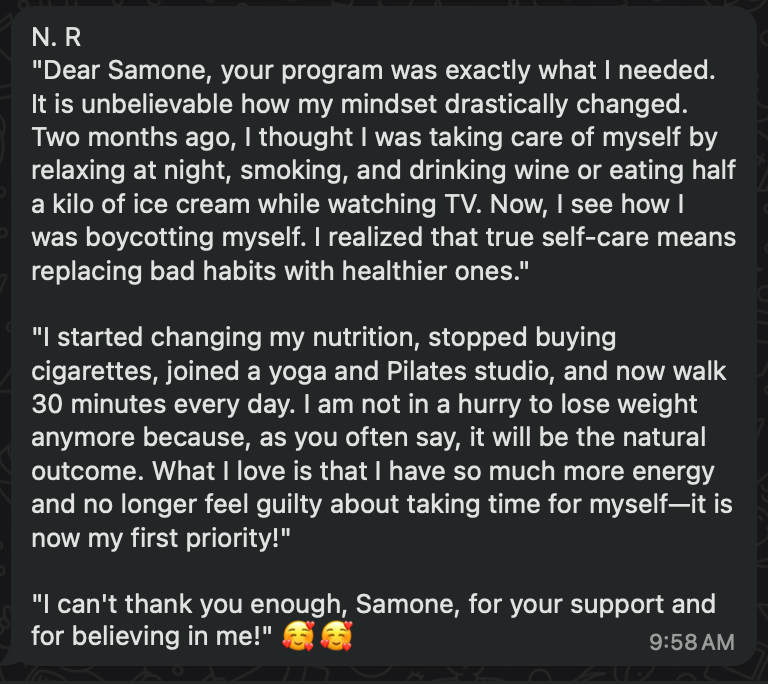Click the first smiling hearts emoji
The width and height of the screenshot is (768, 684).
[298, 636]
